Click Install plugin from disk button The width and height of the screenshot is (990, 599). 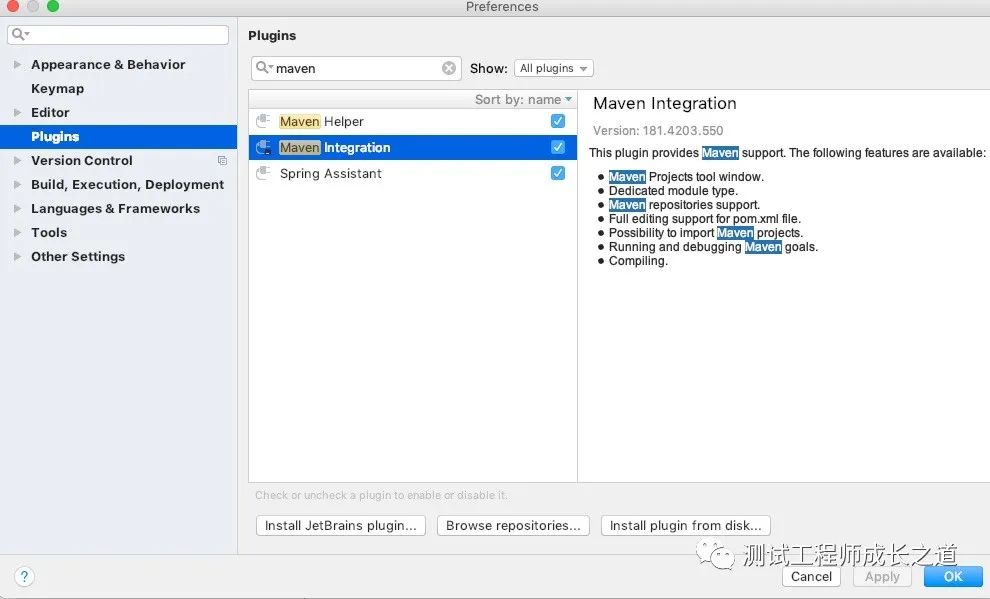pos(686,525)
